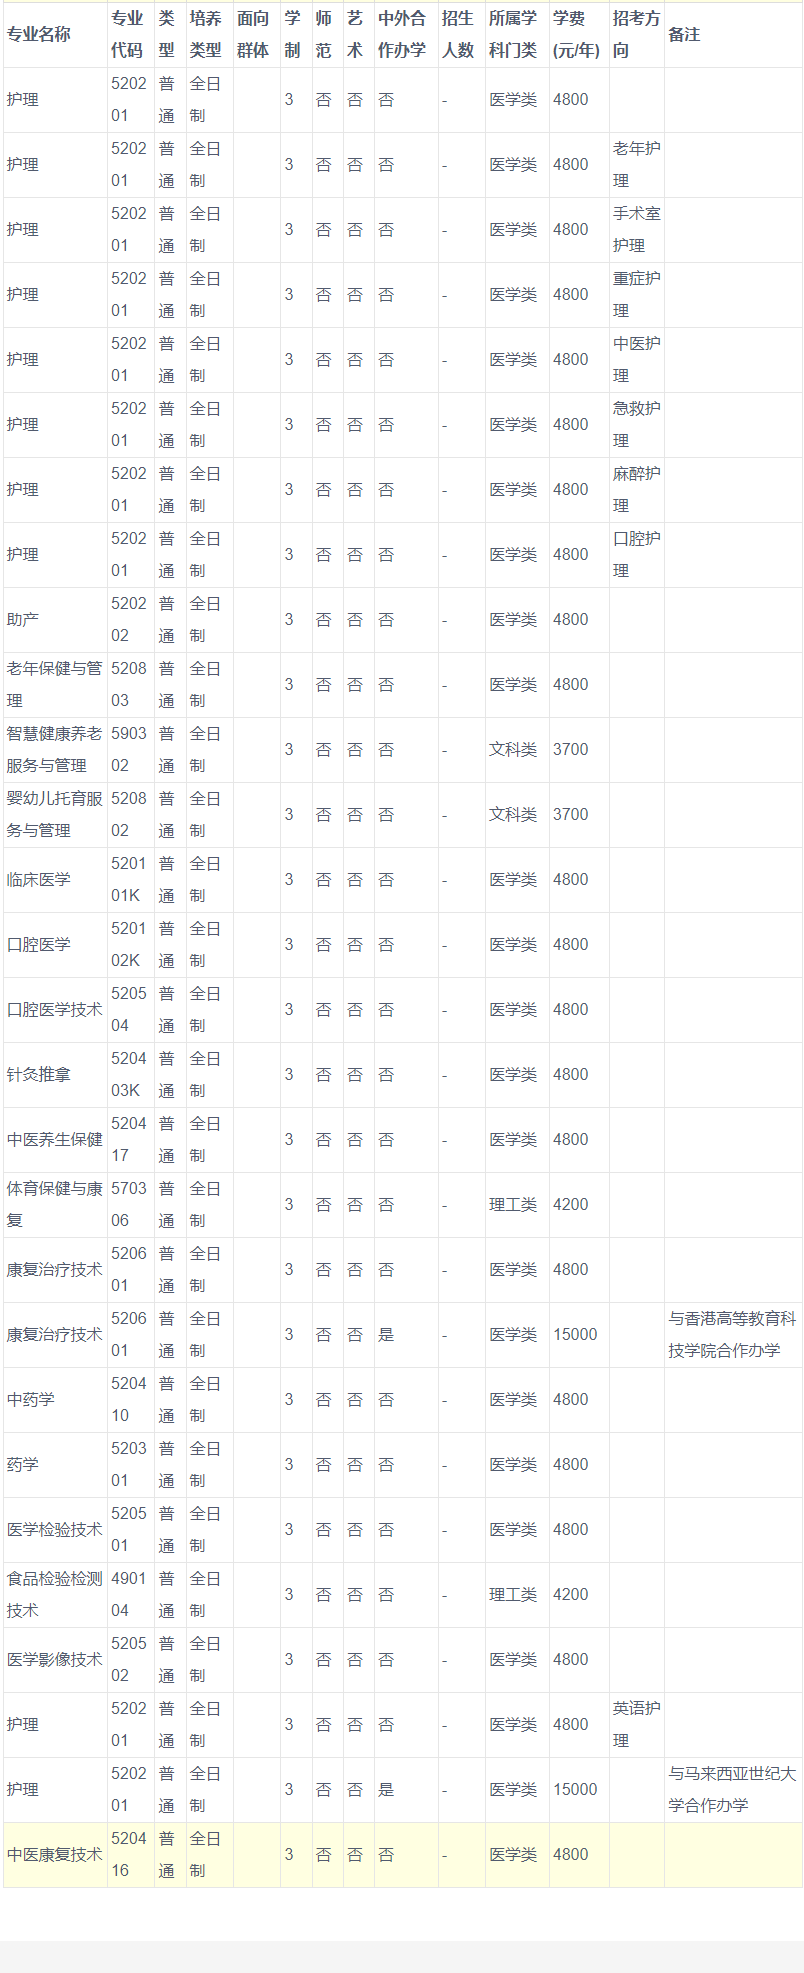Select major code 520101K cell

(129, 880)
